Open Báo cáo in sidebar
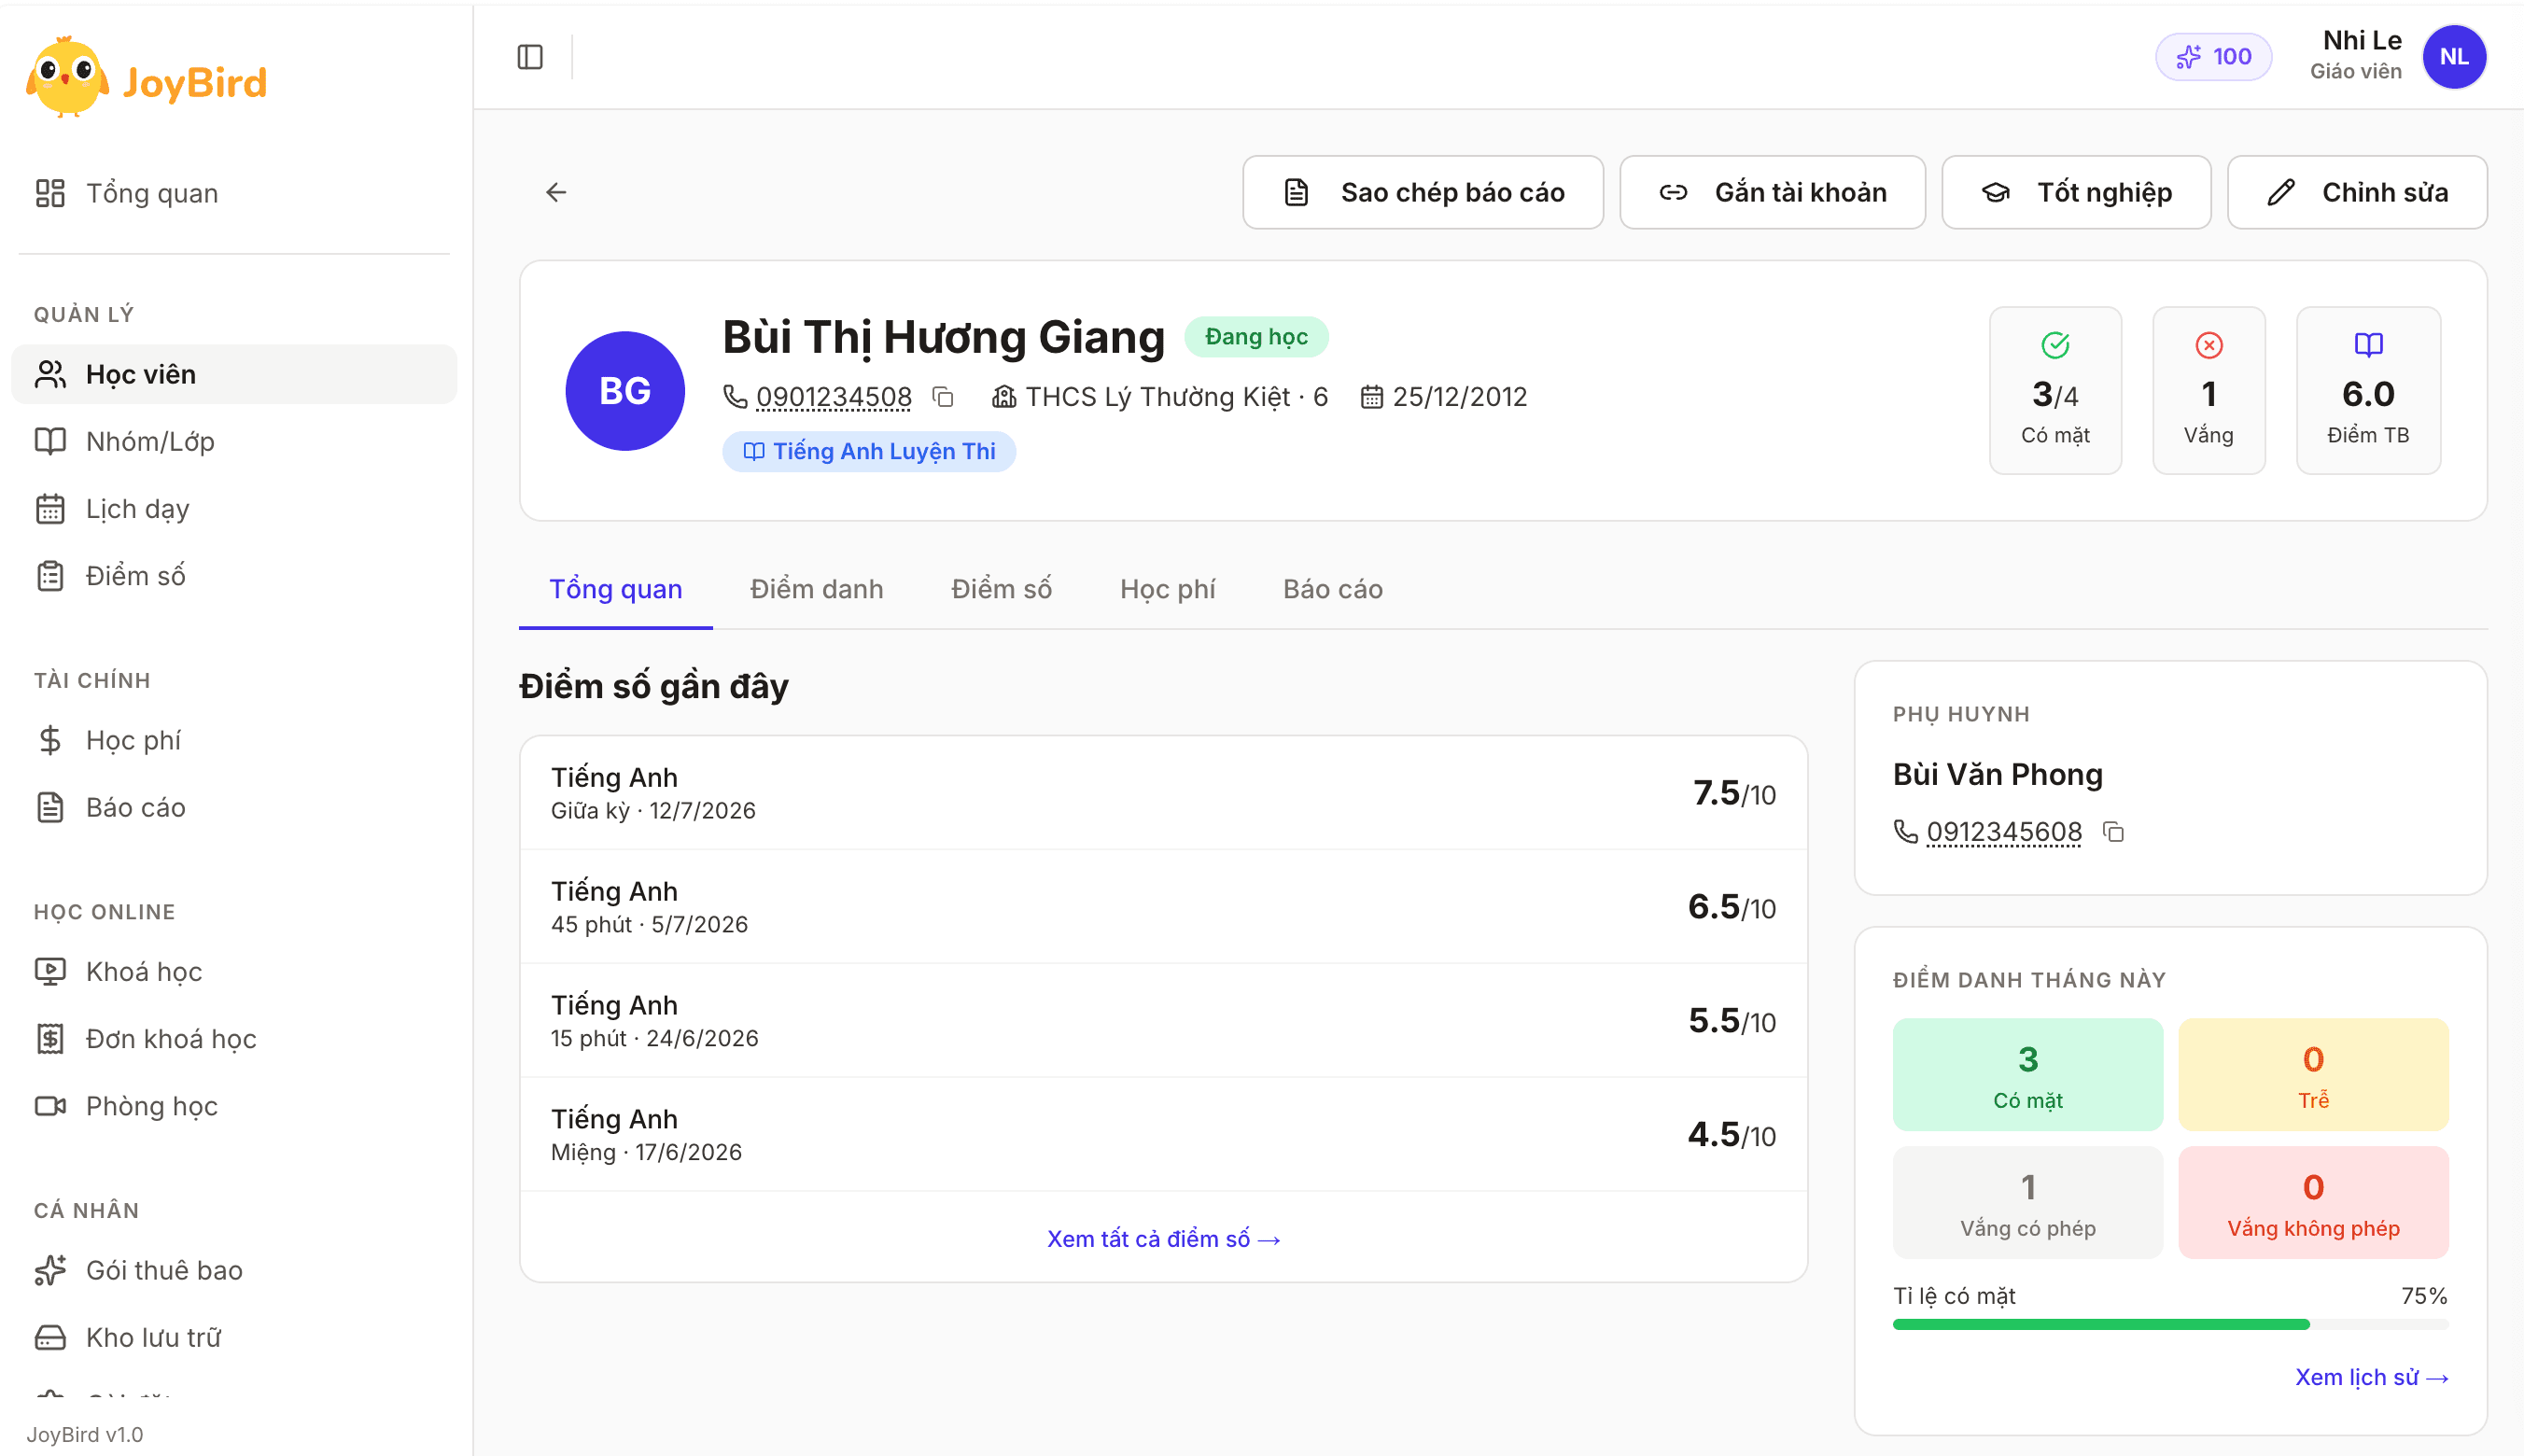The height and width of the screenshot is (1456, 2524). pos(234,807)
